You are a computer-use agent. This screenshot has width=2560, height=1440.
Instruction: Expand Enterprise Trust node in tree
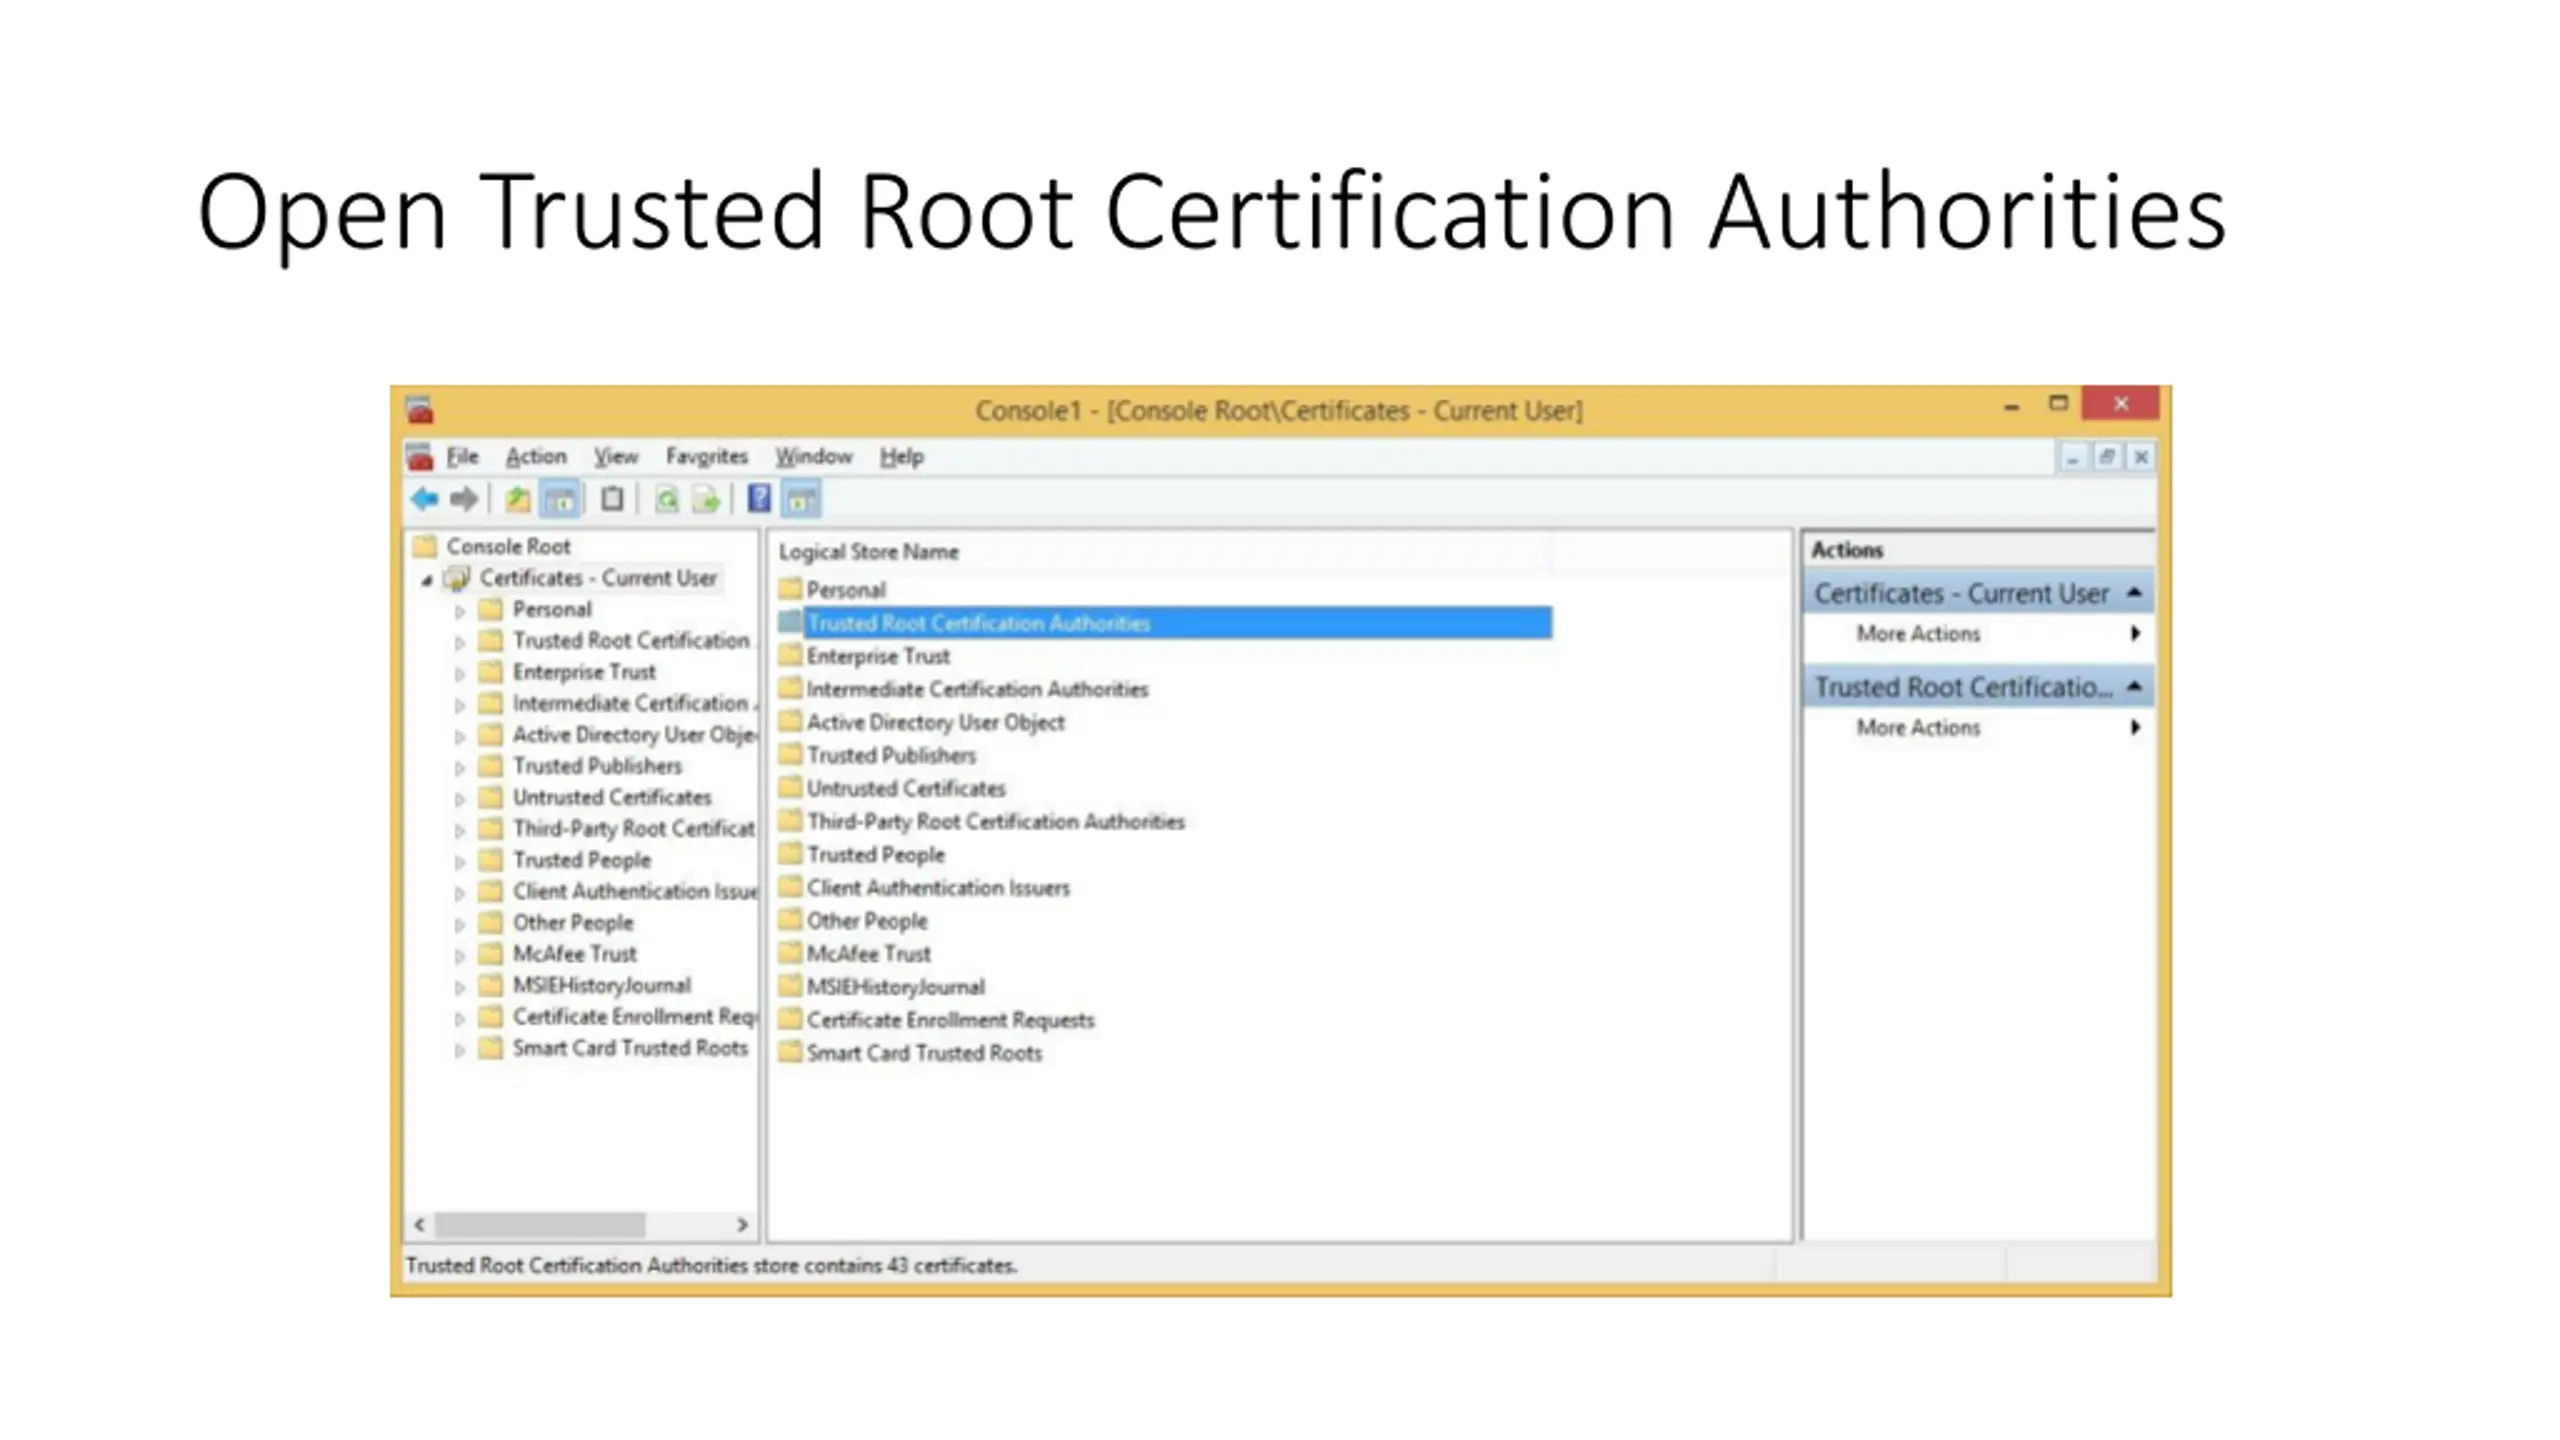(460, 673)
